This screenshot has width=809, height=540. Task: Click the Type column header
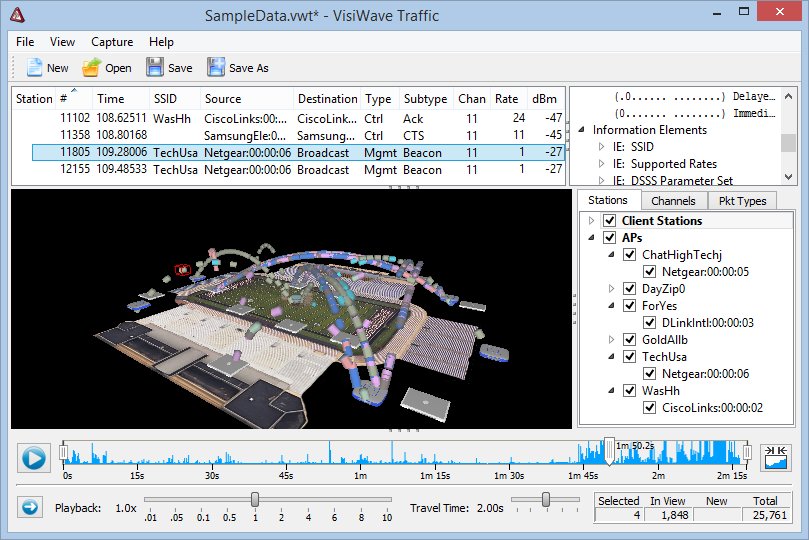tap(380, 99)
